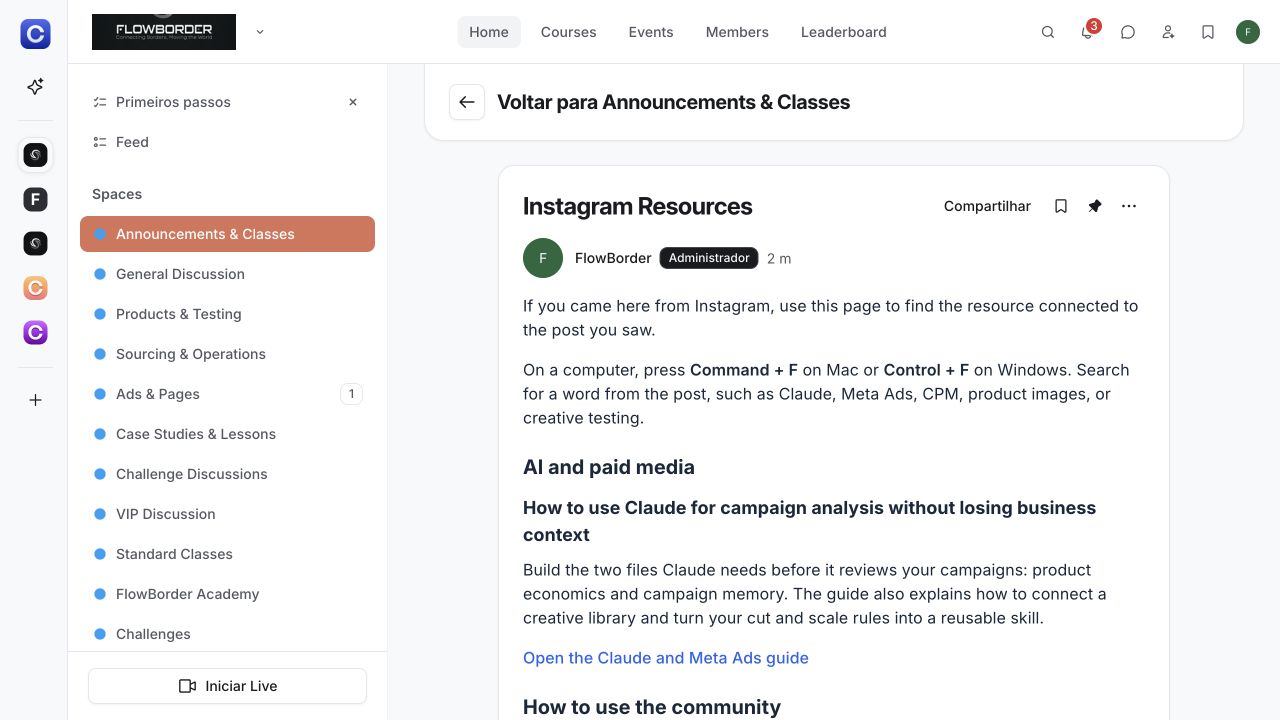Open Case Studies & Lessons space
The height and width of the screenshot is (720, 1280).
[227, 434]
